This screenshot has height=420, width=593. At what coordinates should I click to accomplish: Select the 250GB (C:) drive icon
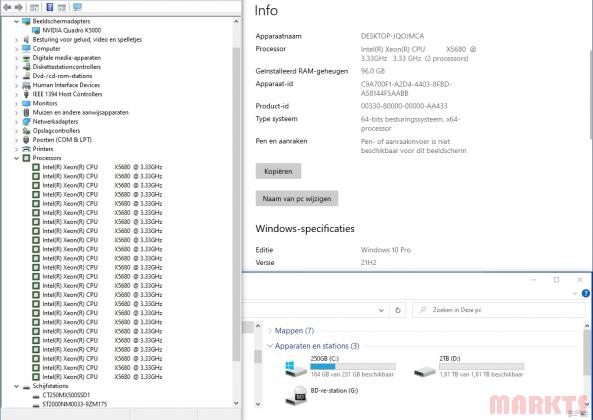tap(295, 368)
